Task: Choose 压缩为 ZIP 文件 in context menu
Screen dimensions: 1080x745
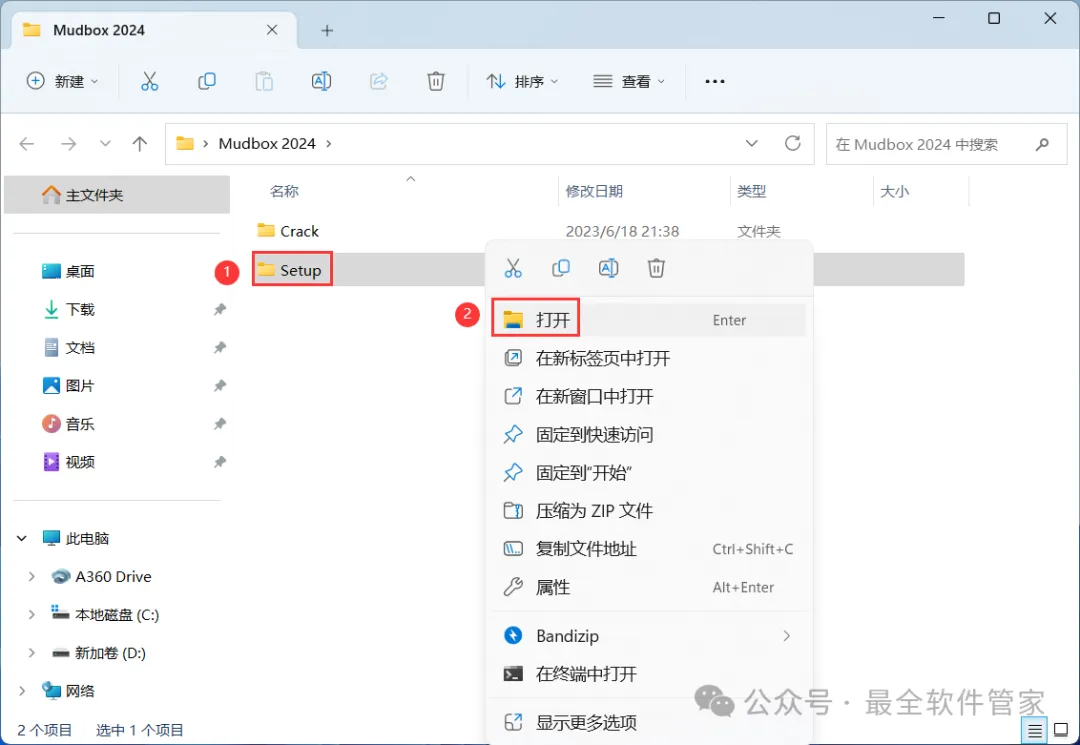Action: point(650,511)
